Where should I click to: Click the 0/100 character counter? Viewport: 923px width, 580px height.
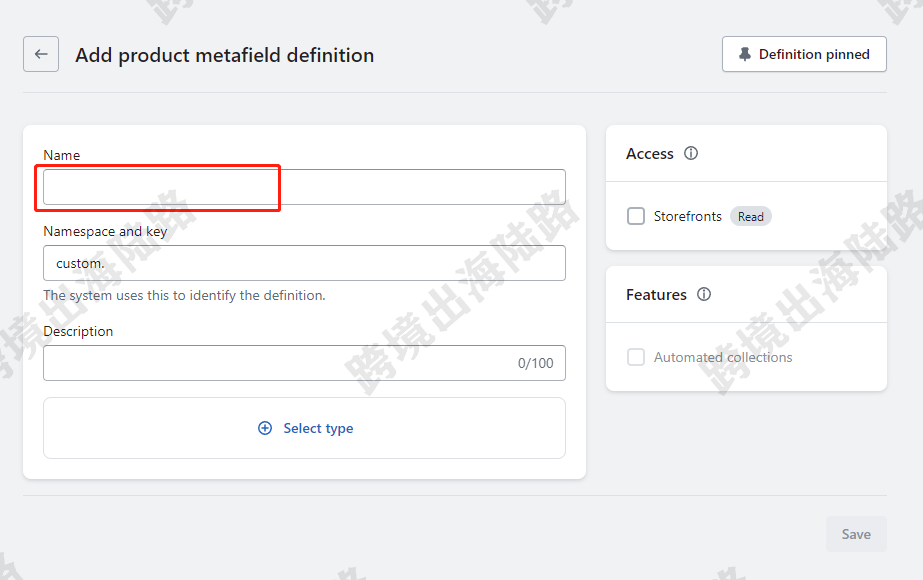(536, 363)
